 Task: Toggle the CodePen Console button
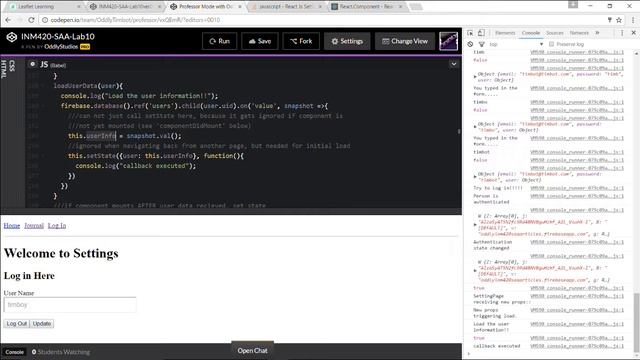pos(14,352)
